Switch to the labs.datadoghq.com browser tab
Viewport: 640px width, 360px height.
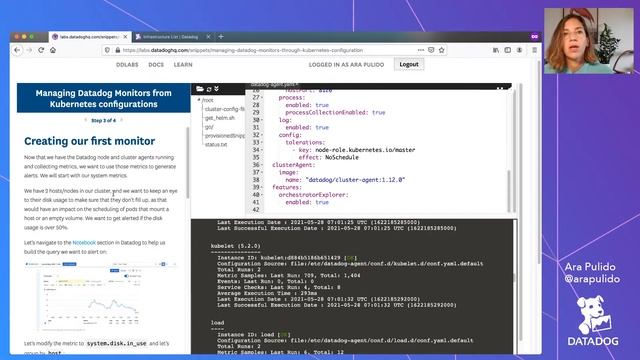tap(89, 37)
